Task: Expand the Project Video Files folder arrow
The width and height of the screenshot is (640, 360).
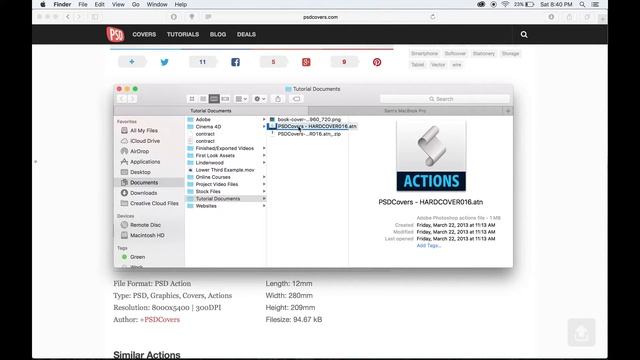Action: point(264,184)
